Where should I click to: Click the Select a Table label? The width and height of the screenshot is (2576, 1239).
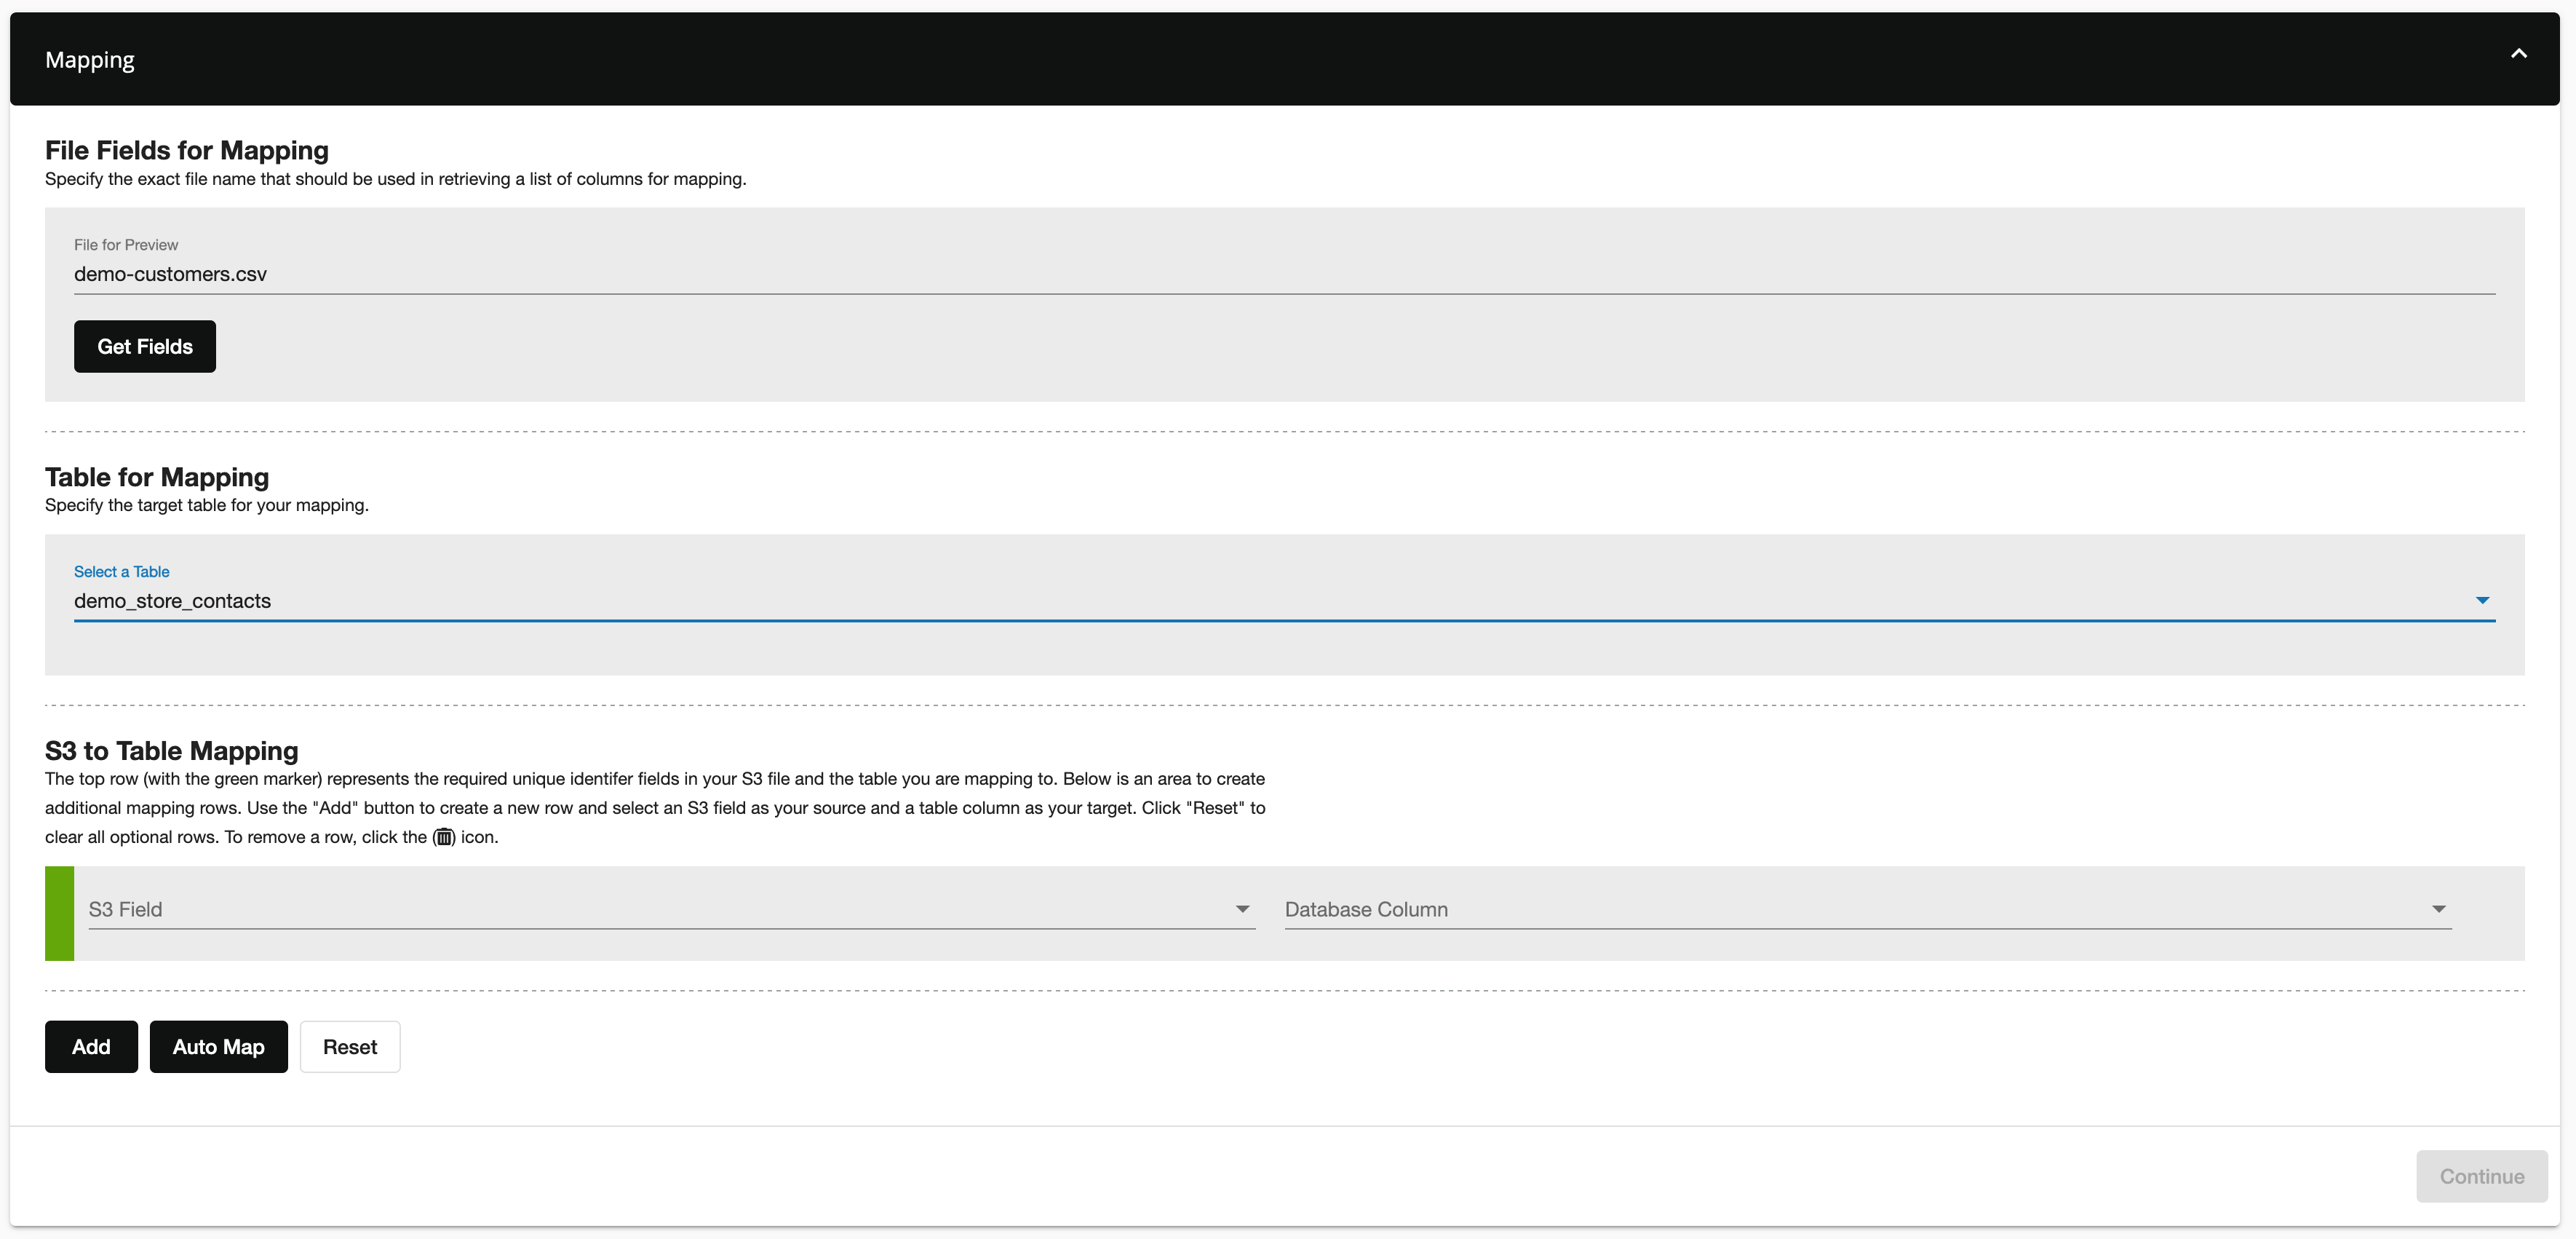(x=121, y=572)
